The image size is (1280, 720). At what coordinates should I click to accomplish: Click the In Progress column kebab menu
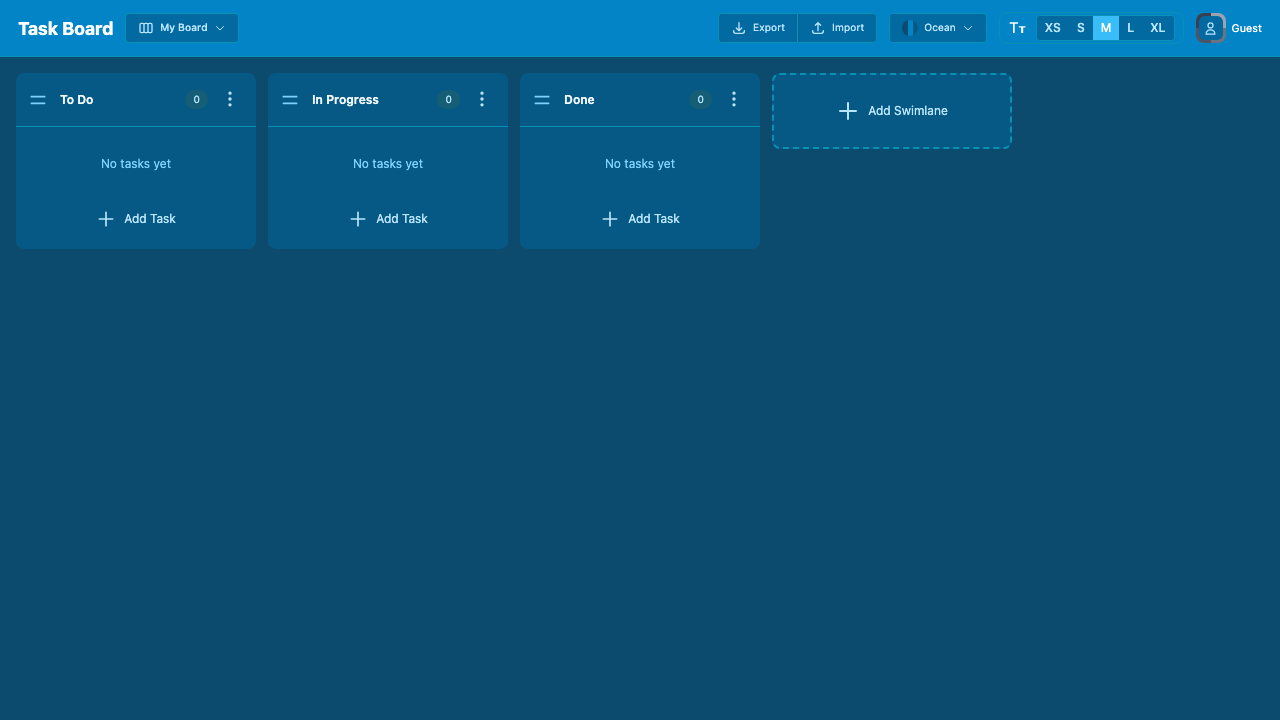[x=481, y=99]
